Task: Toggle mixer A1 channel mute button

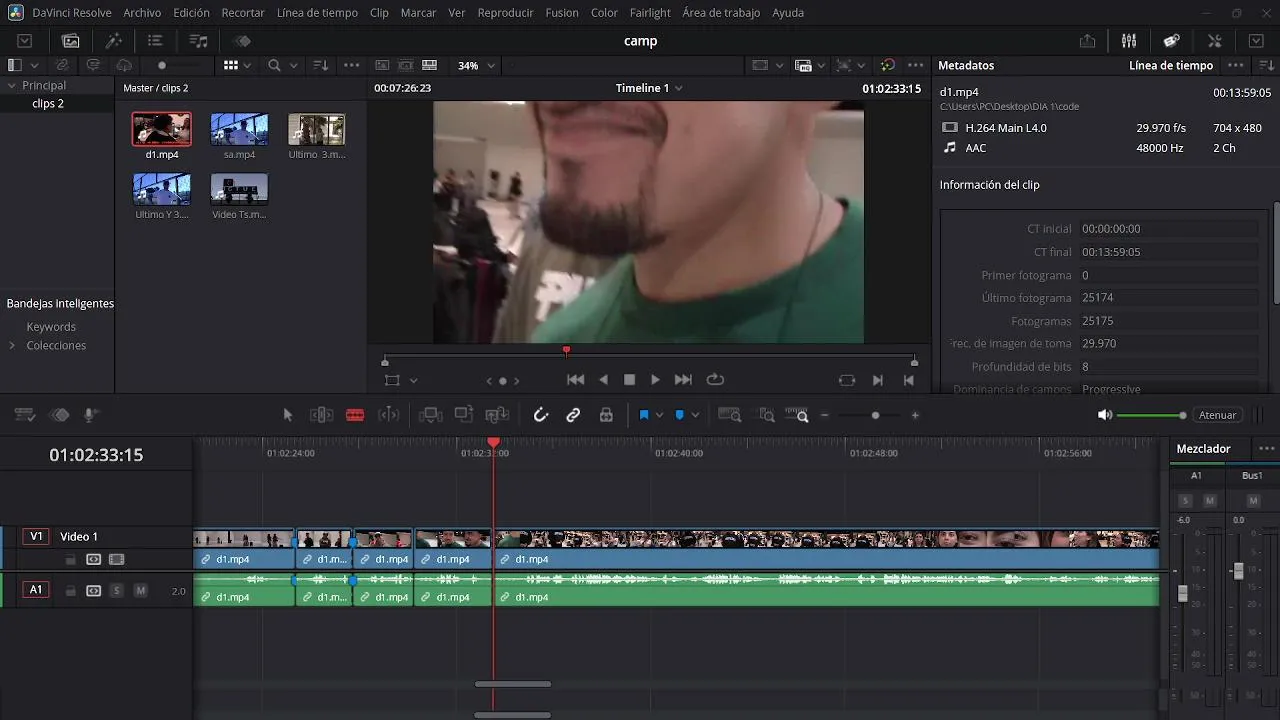Action: [x=1209, y=500]
